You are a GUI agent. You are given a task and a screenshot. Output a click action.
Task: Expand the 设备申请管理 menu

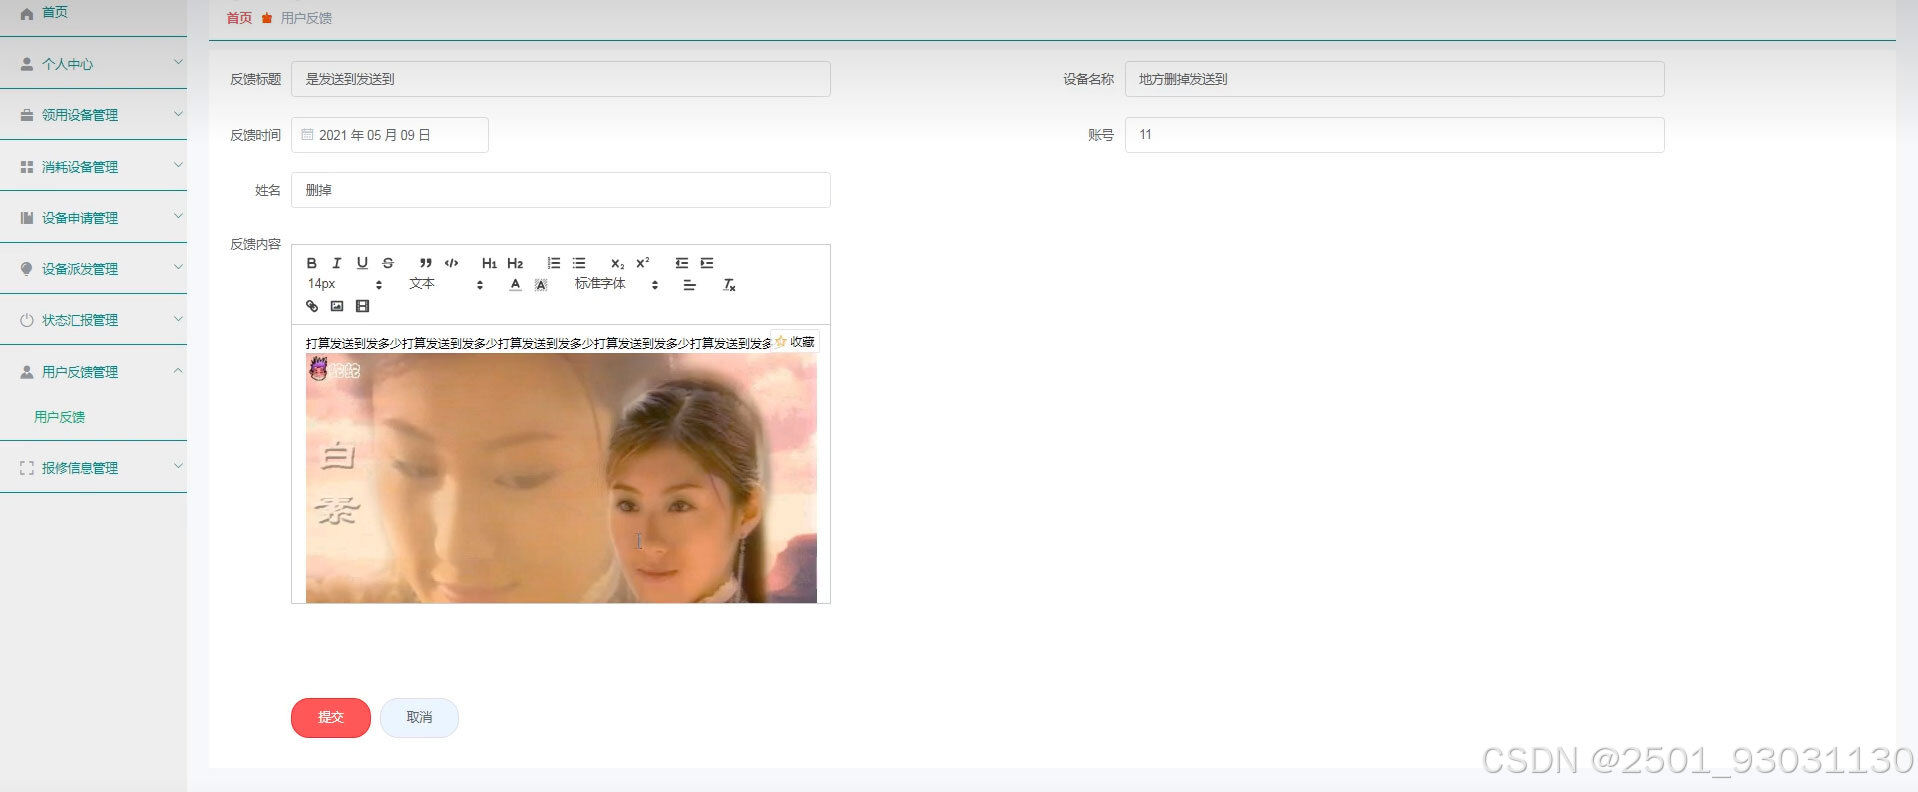coord(93,217)
